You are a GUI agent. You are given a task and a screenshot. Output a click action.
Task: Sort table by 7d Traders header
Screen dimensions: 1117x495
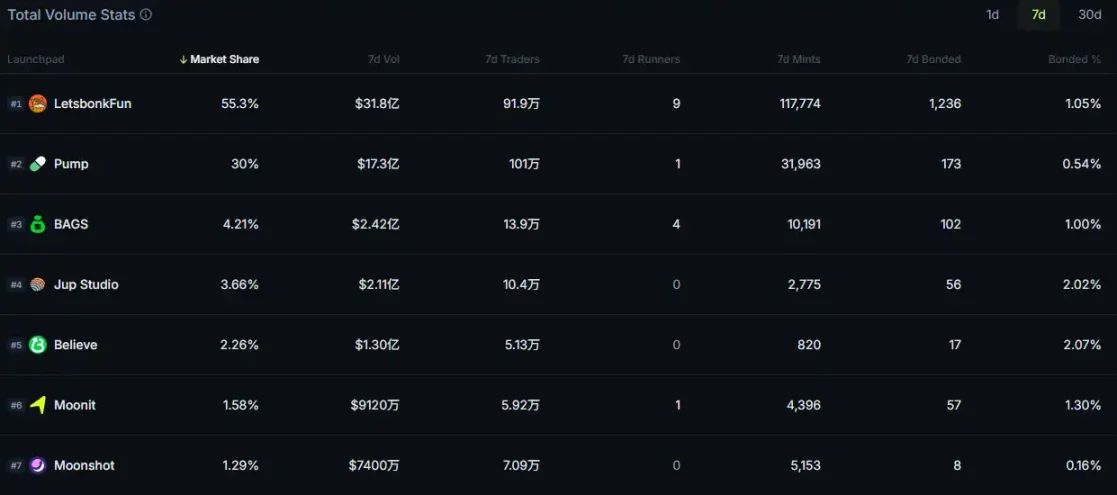[x=512, y=60]
